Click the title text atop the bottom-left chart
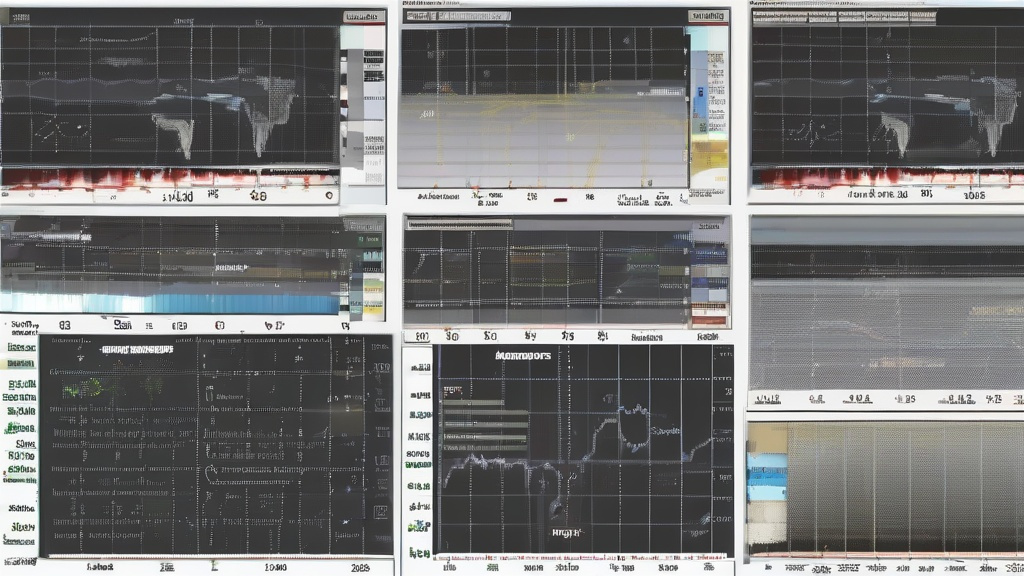 pos(137,350)
